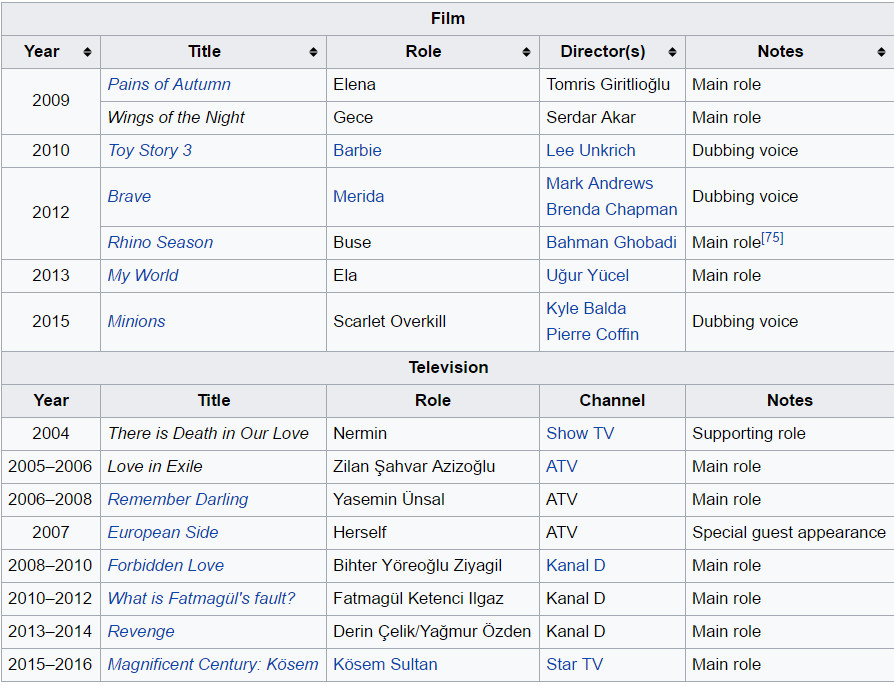Sort film table by Director(s) arrows
Image resolution: width=894 pixels, height=686 pixels.
click(x=672, y=52)
